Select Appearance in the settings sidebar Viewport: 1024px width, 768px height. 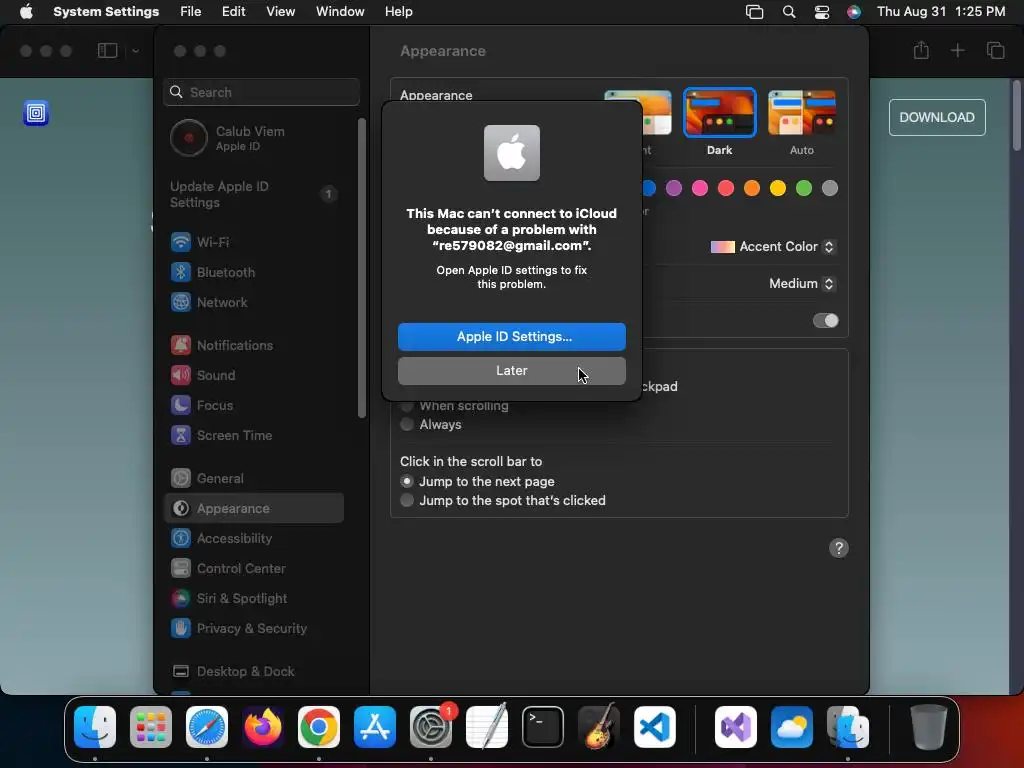coord(253,509)
